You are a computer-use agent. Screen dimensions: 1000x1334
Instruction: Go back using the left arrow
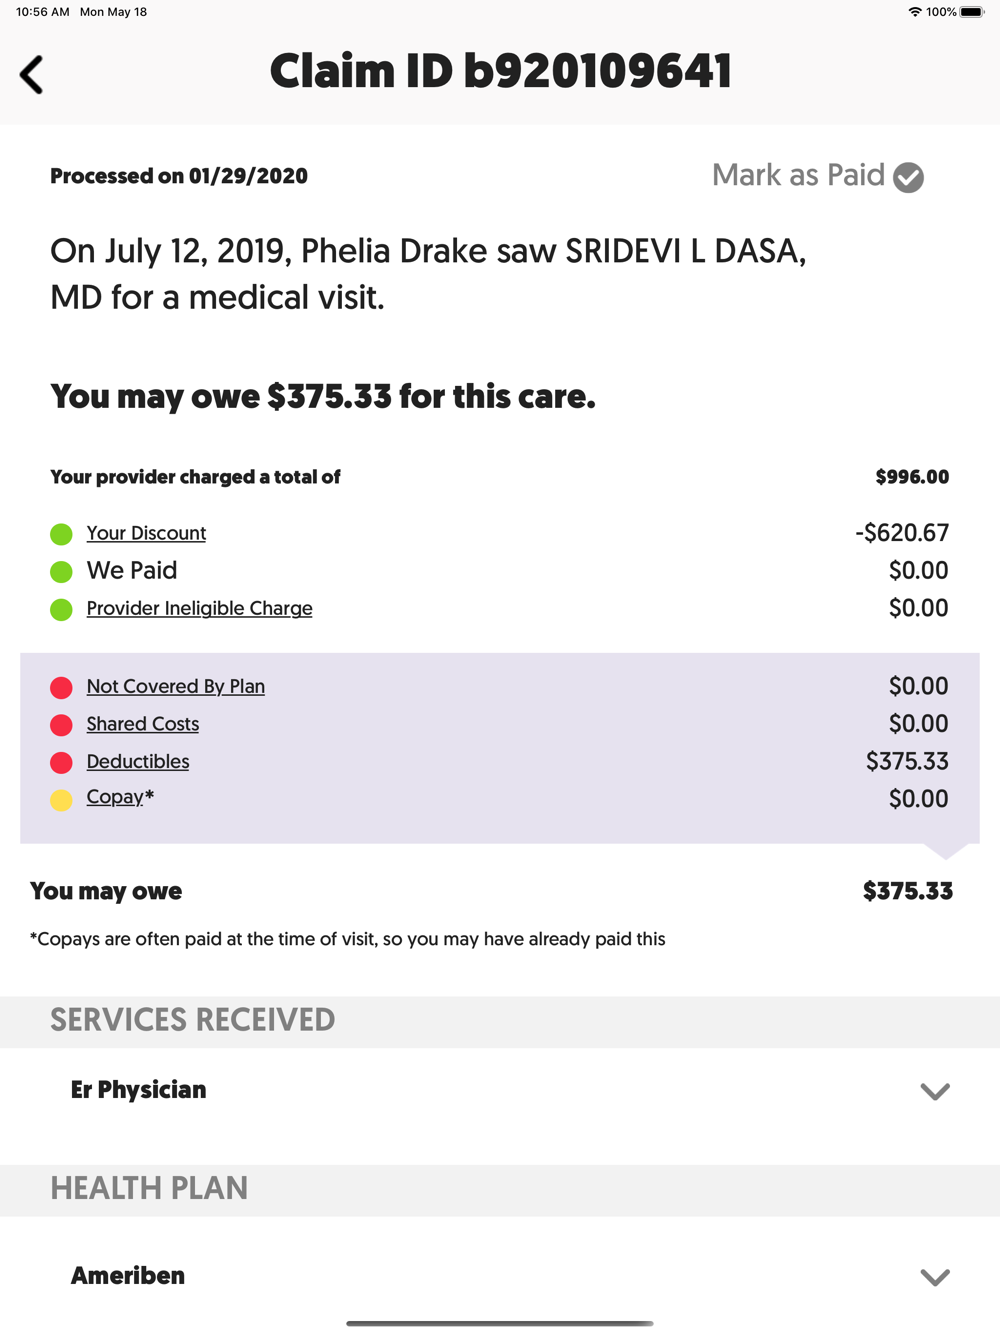[32, 75]
